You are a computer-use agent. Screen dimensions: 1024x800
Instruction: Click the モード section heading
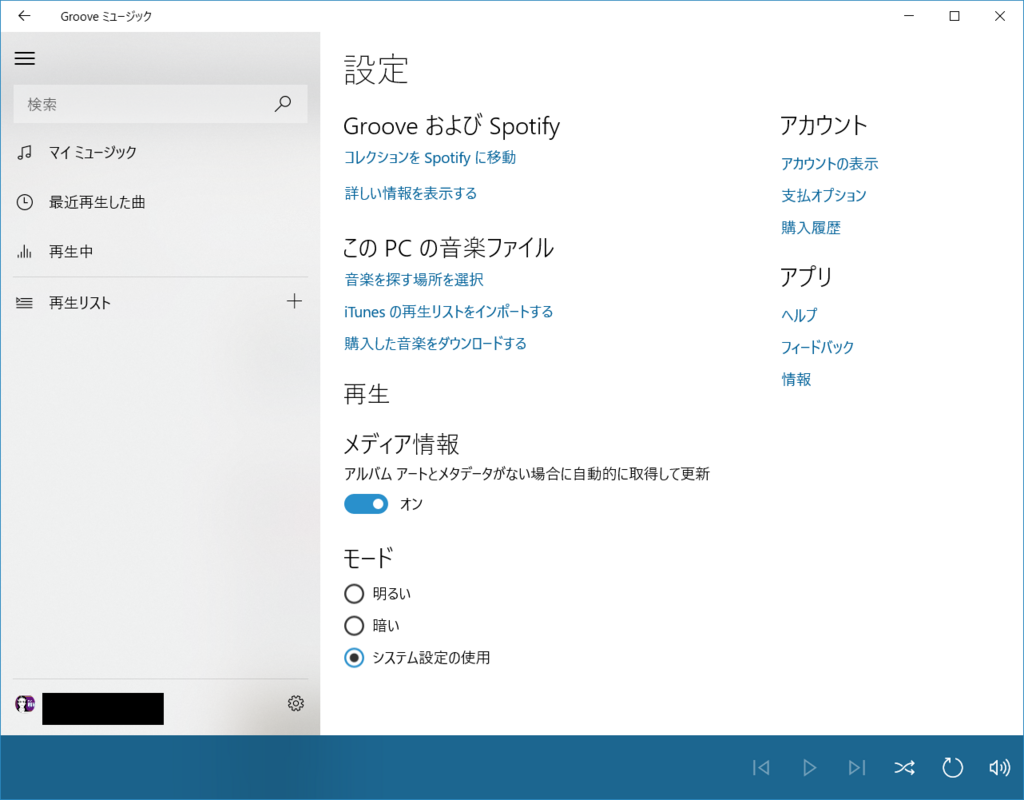pos(368,558)
